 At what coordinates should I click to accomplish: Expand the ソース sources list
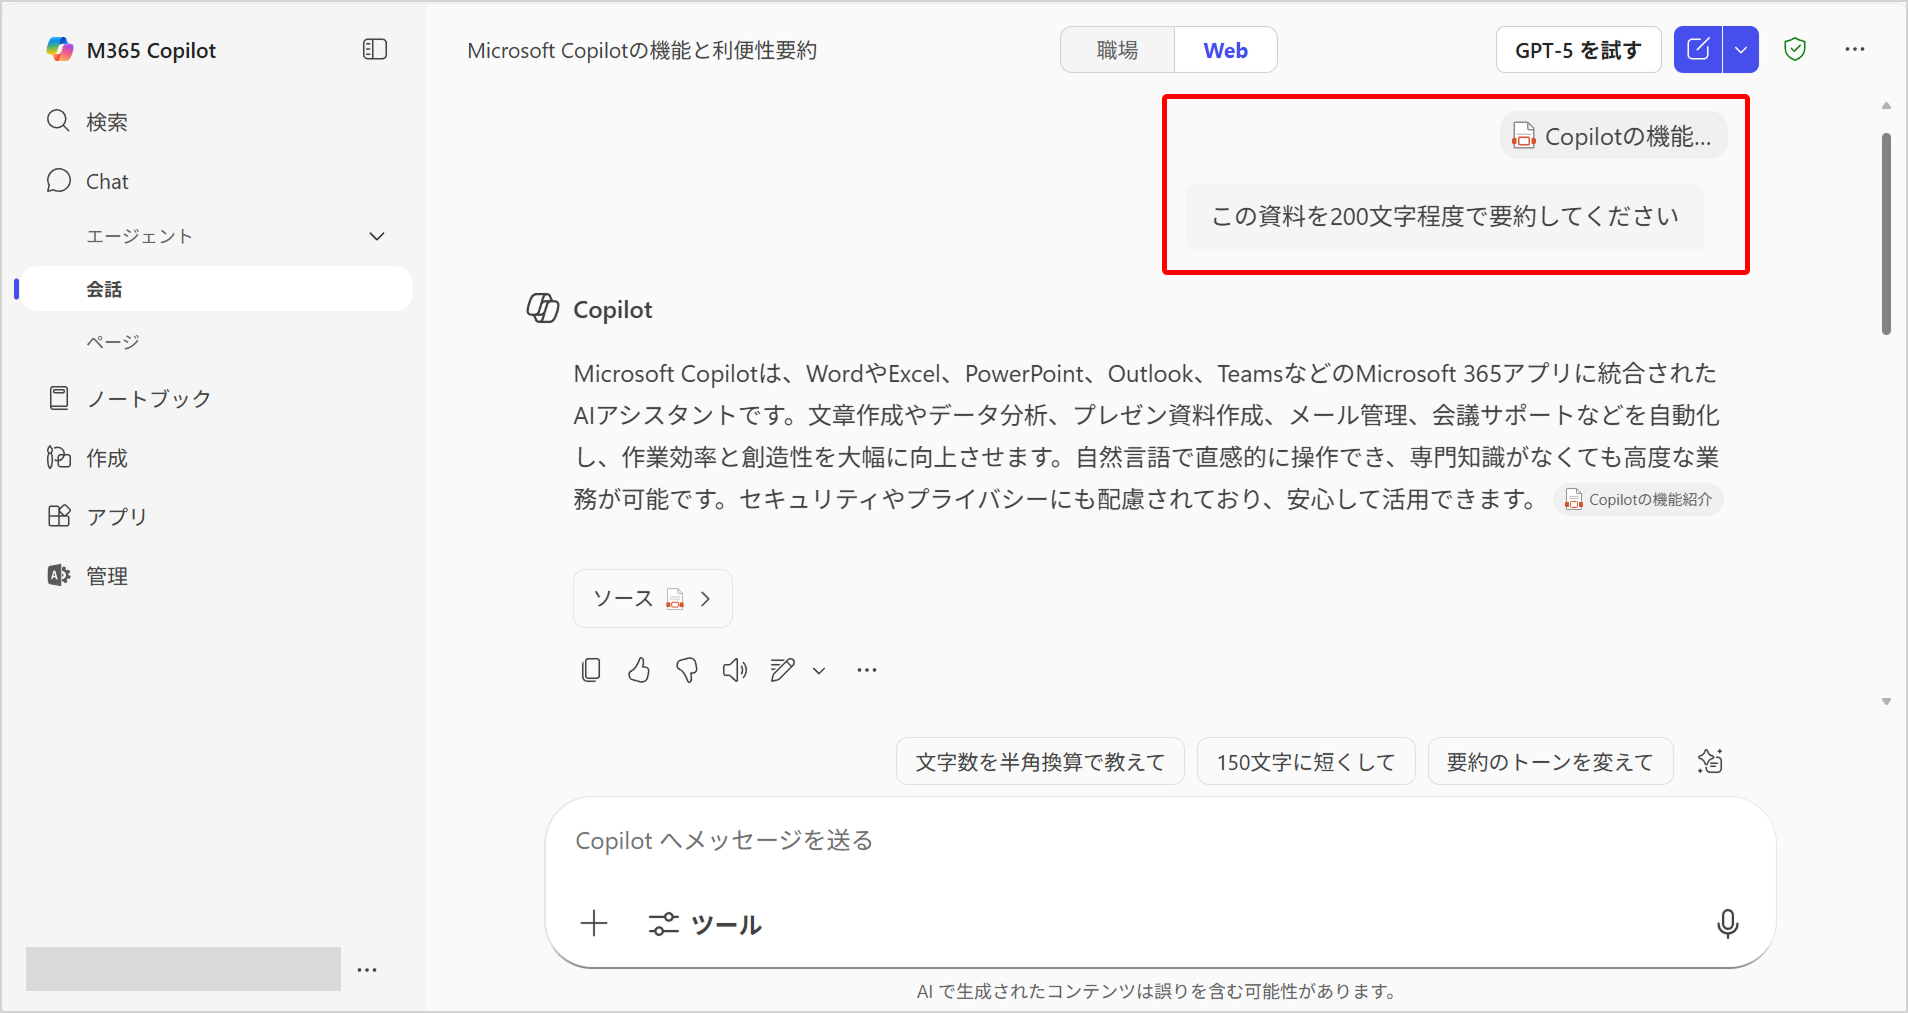click(652, 598)
